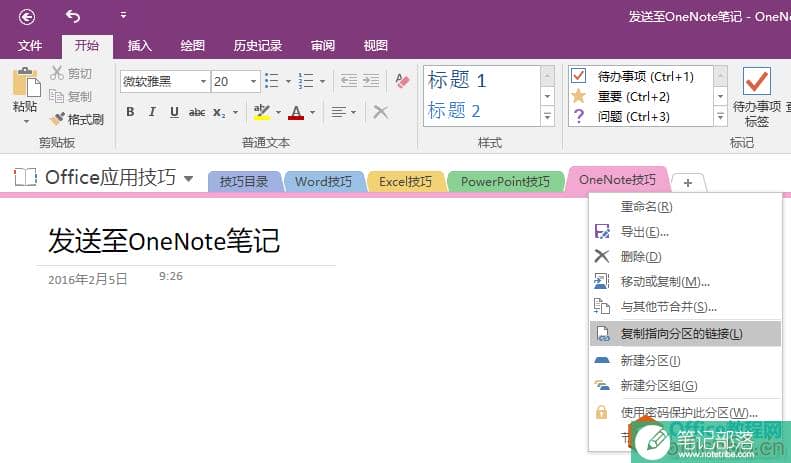The image size is (791, 463).
Task: Add a new section with plus tab
Action: click(x=688, y=183)
